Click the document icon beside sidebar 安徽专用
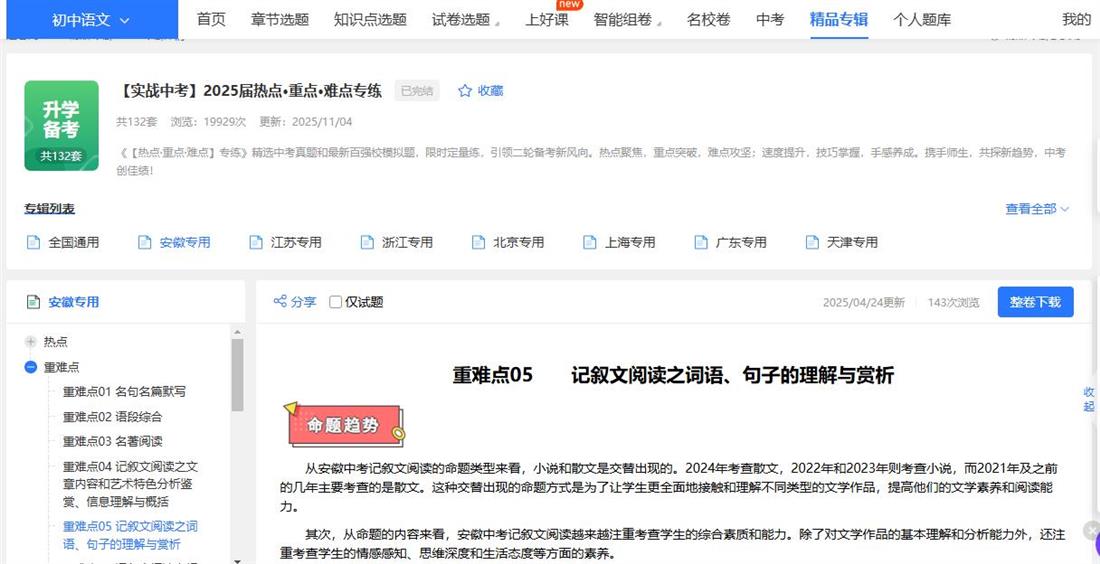The height and width of the screenshot is (564, 1100). point(33,302)
